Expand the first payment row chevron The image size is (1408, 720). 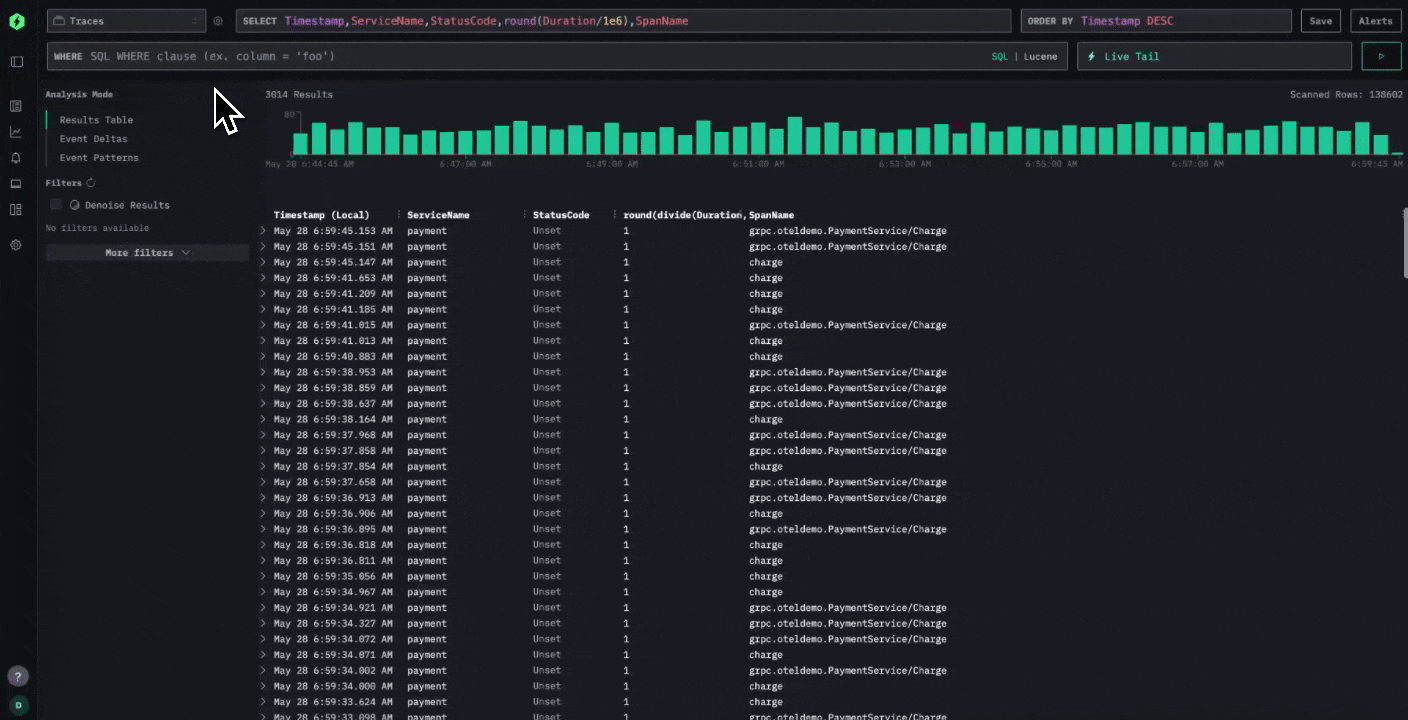click(264, 231)
